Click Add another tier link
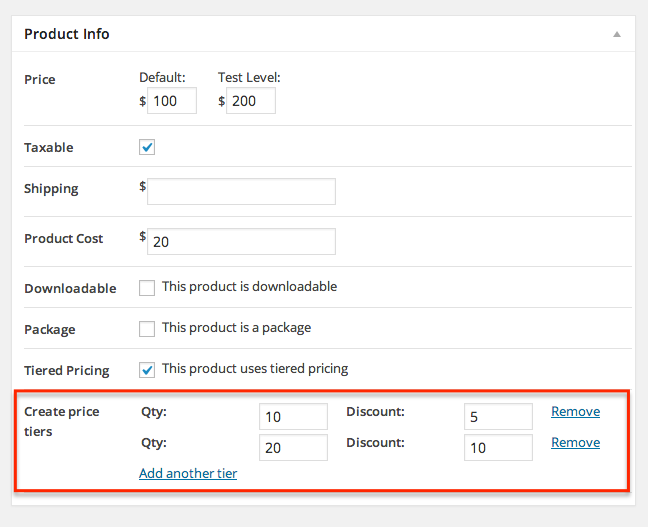Screen dimensions: 648x527 click(x=188, y=473)
